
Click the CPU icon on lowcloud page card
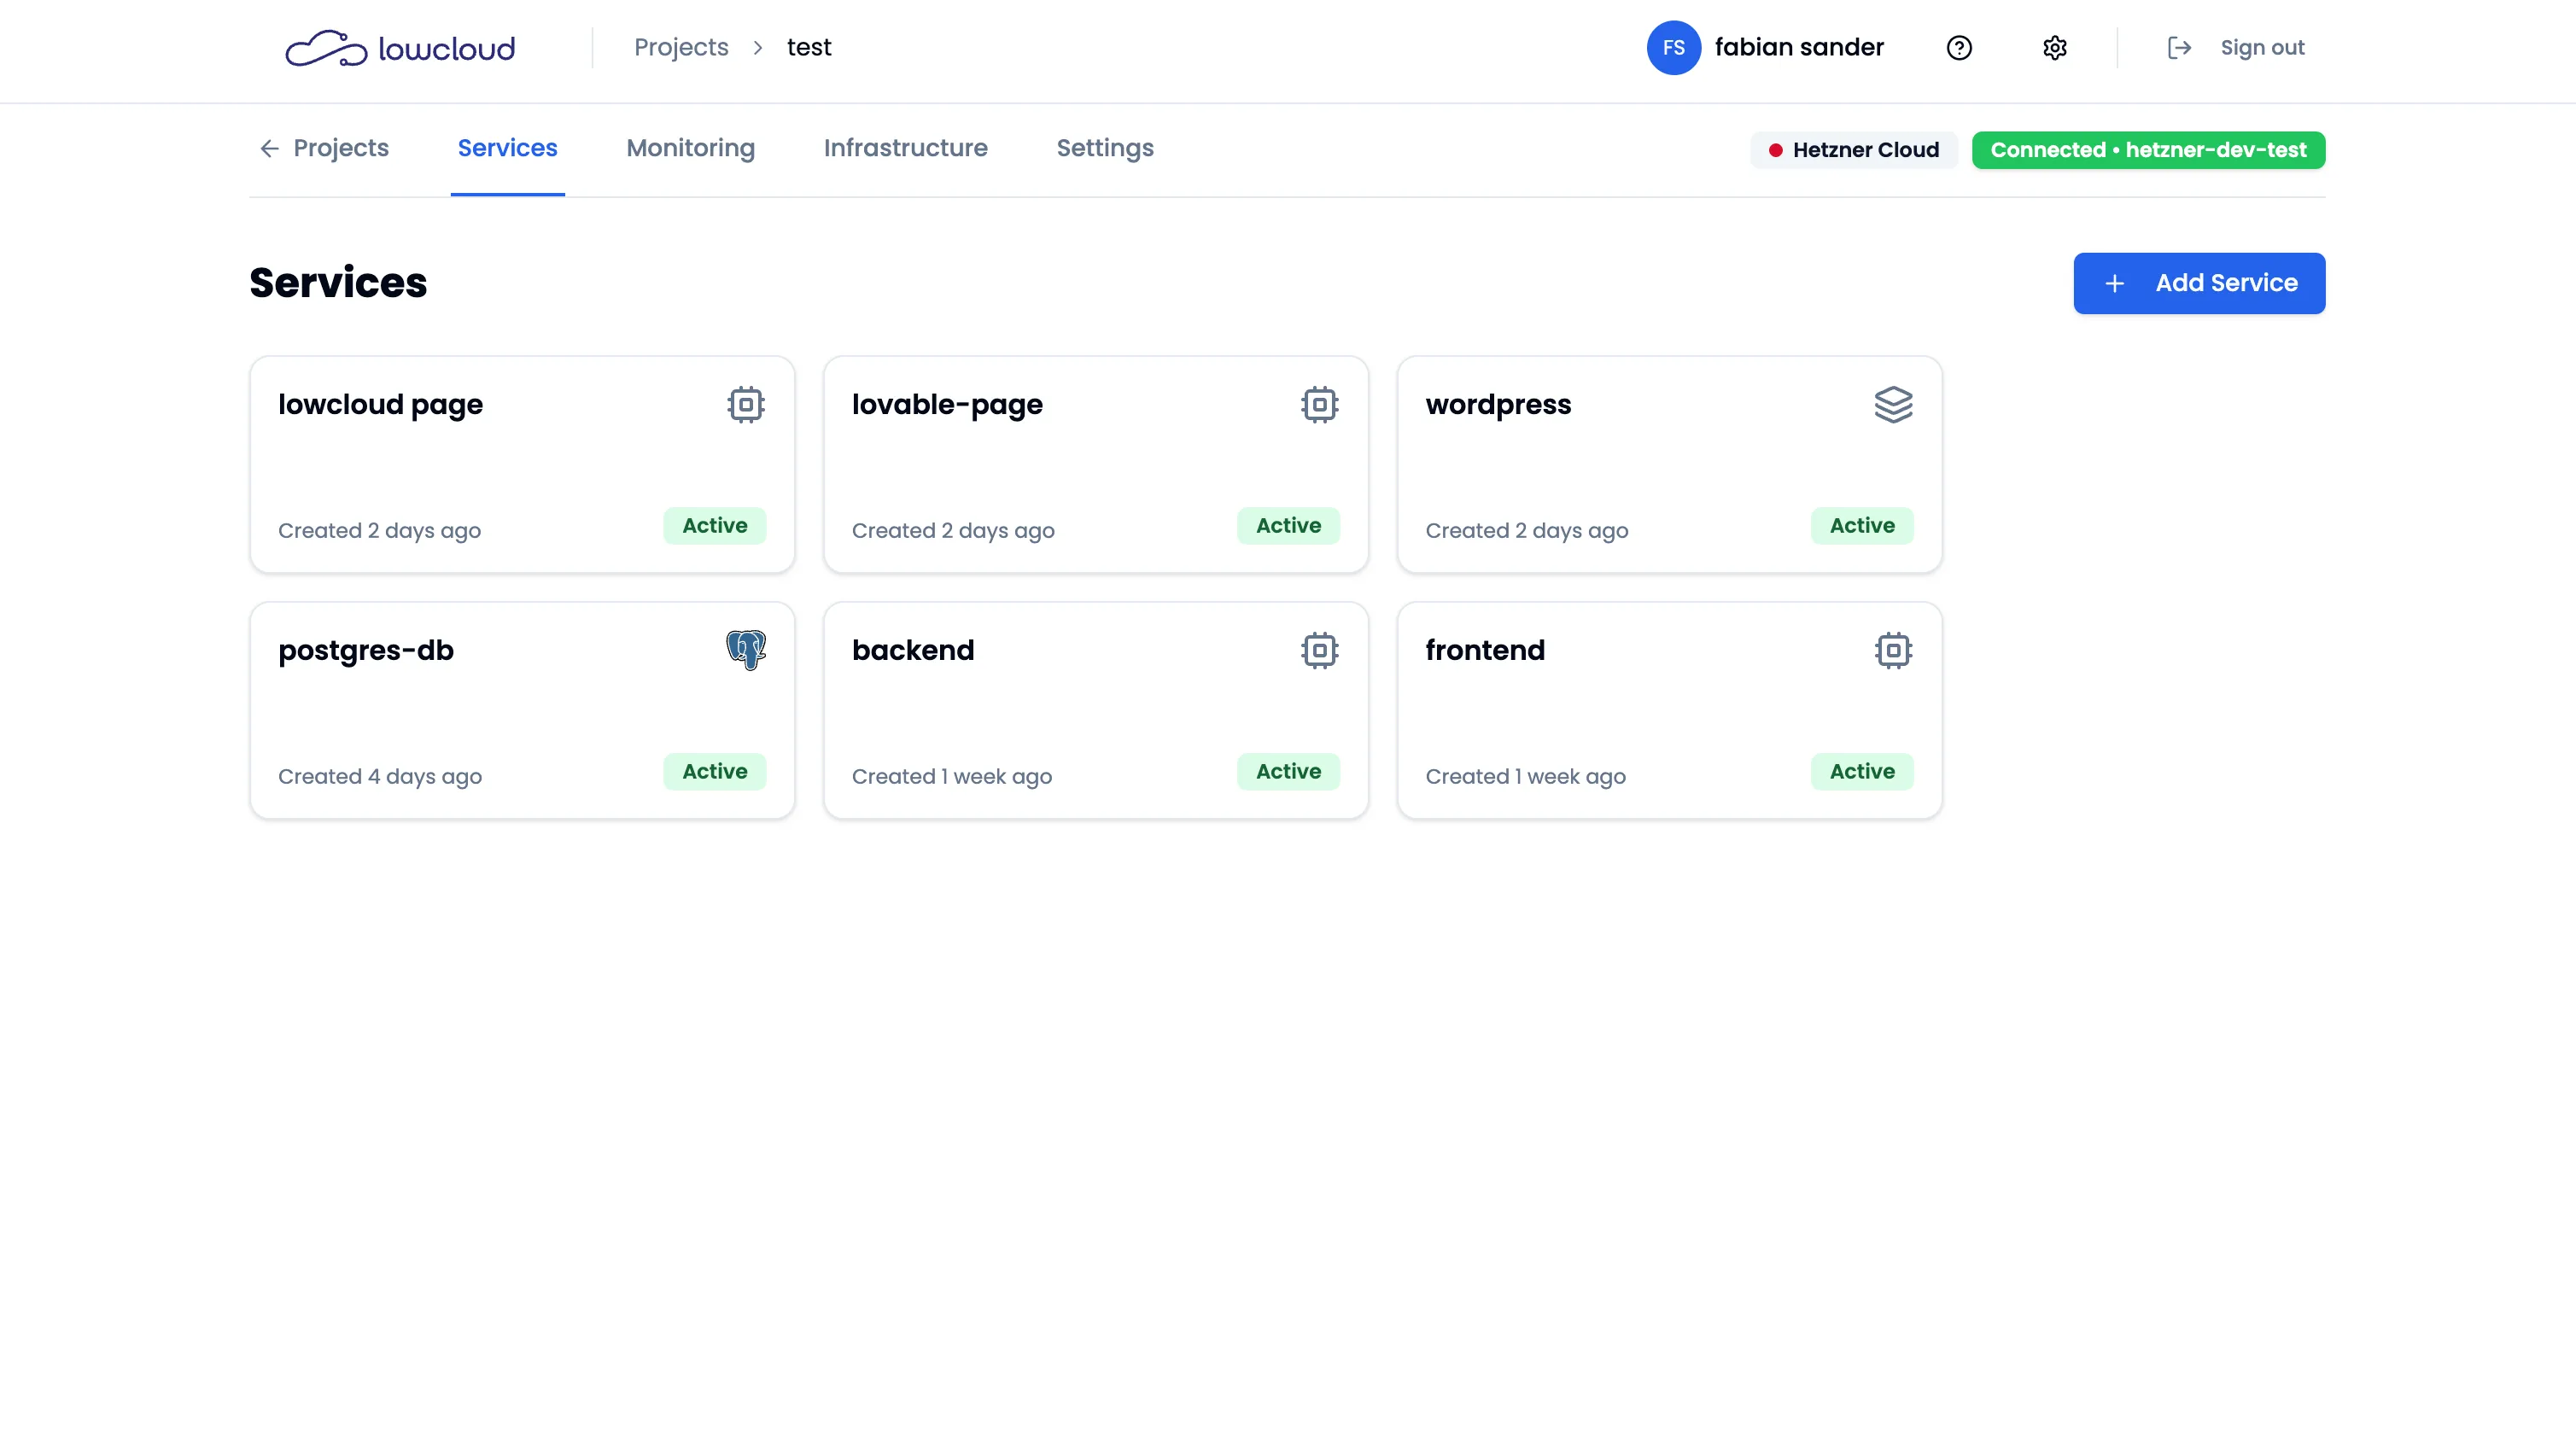click(747, 404)
